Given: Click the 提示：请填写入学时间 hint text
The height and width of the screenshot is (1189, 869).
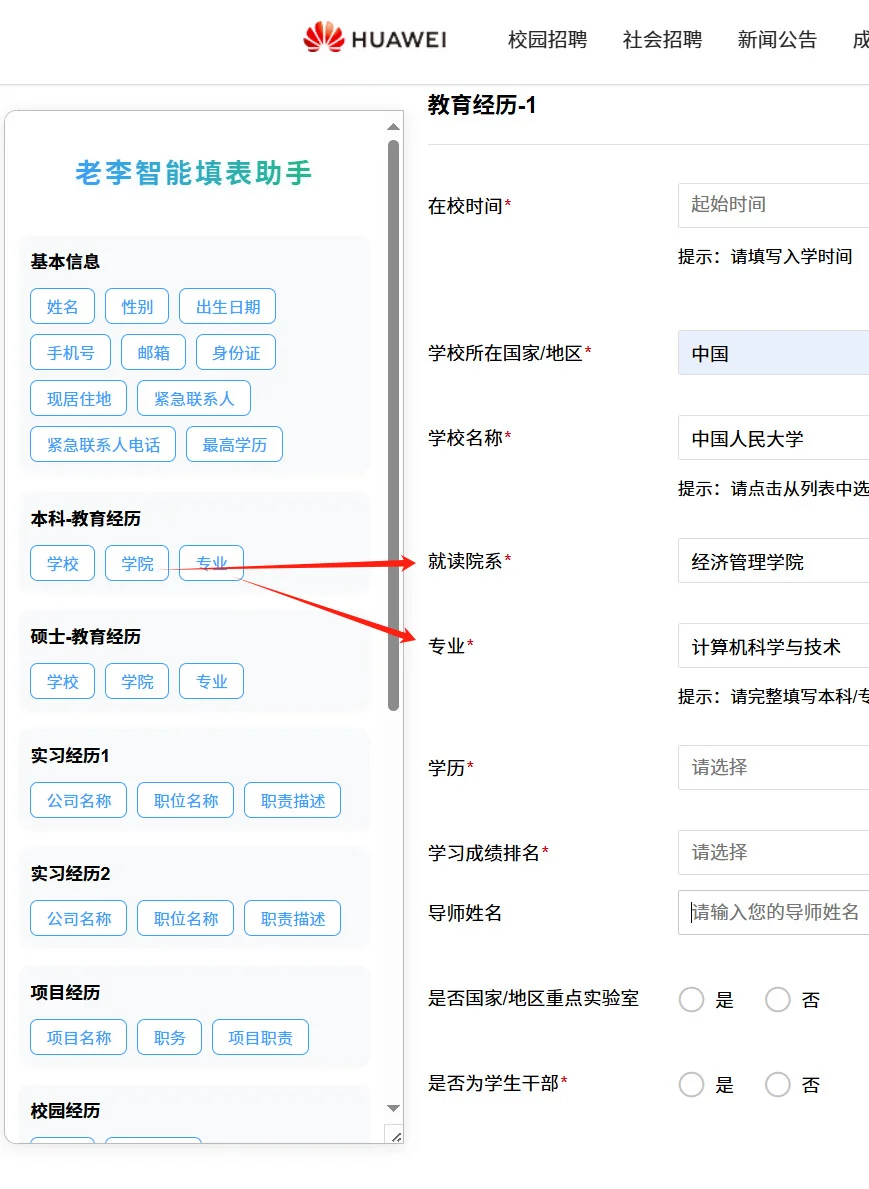Looking at the screenshot, I should point(765,256).
